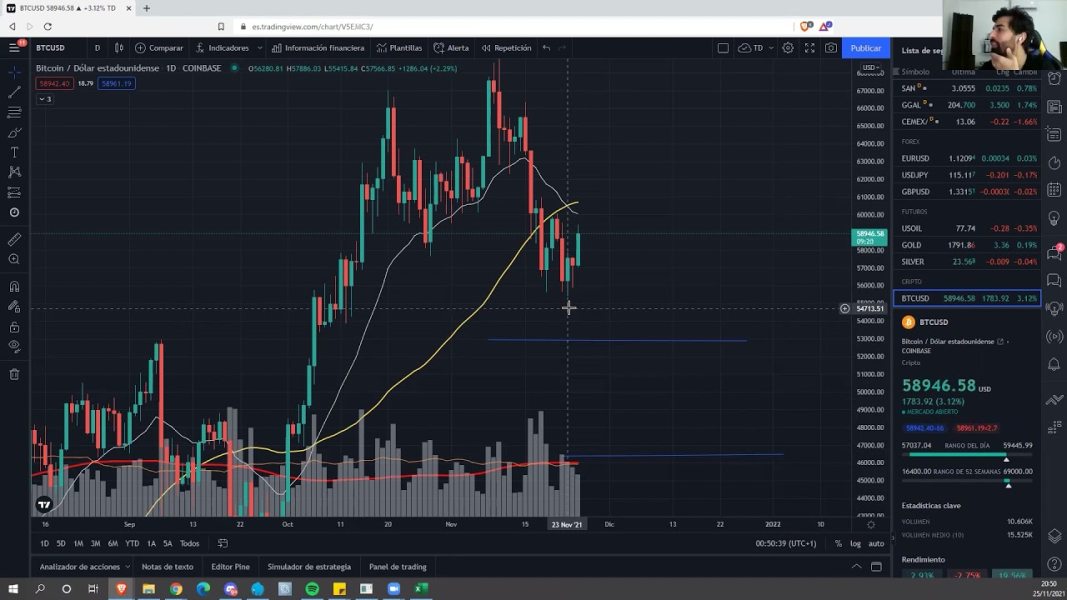Select EURUSD in the watchlist
Image resolution: width=1067 pixels, height=600 pixels.
(x=966, y=159)
